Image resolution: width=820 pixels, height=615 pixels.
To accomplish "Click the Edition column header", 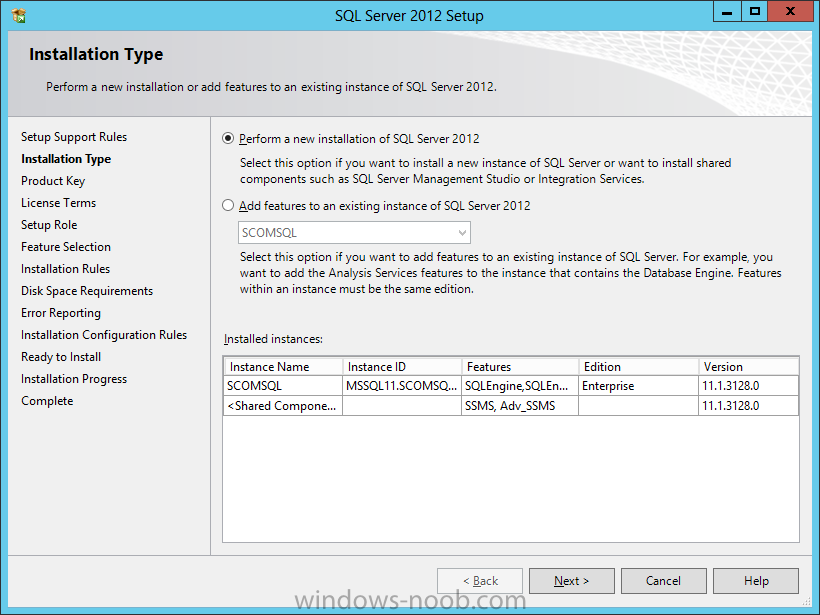I will (x=639, y=367).
